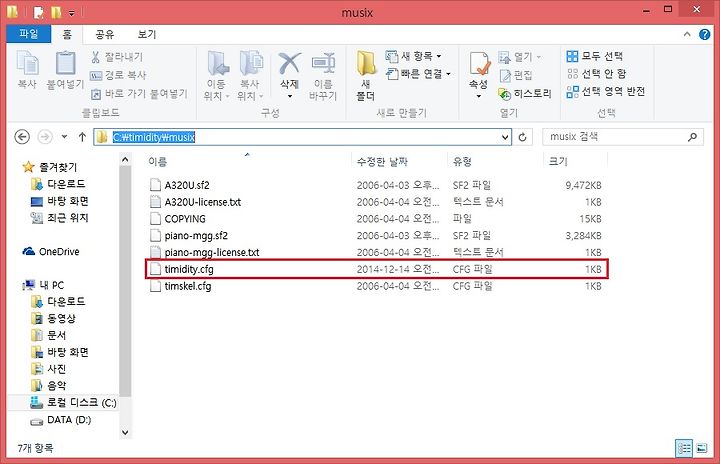
Task: Expand Properties (속성) dropdown arrow
Action: coord(478,96)
